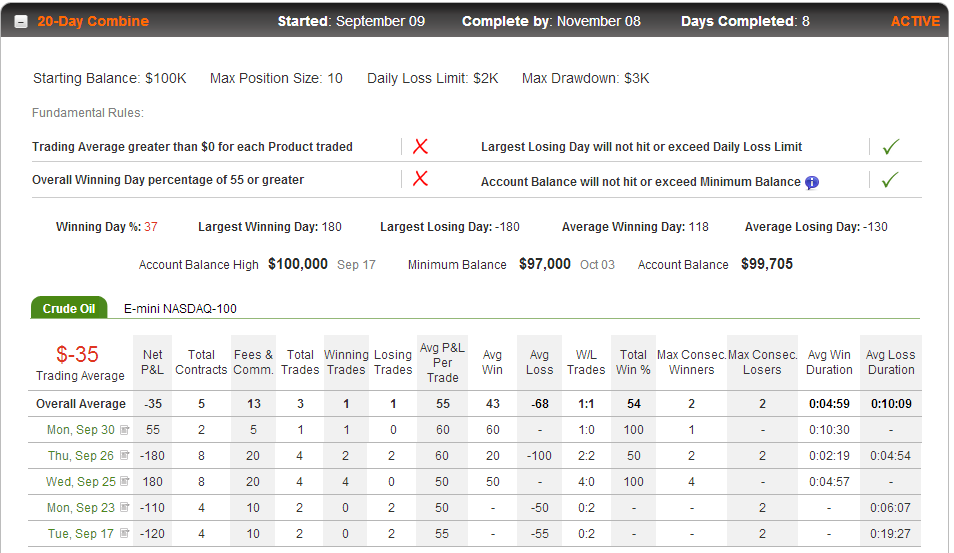Select the Crude Oil tab
The height and width of the screenshot is (553, 954).
[69, 308]
